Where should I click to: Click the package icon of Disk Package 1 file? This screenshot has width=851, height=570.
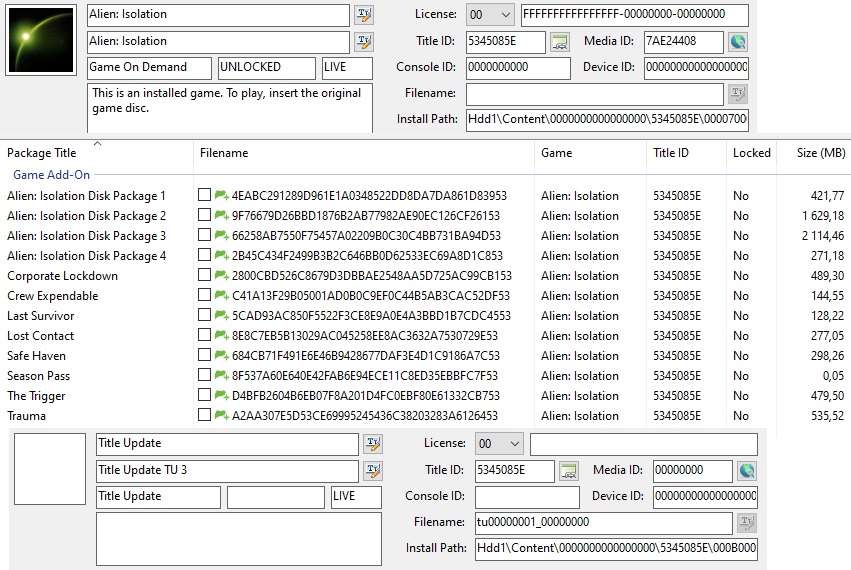pos(221,195)
